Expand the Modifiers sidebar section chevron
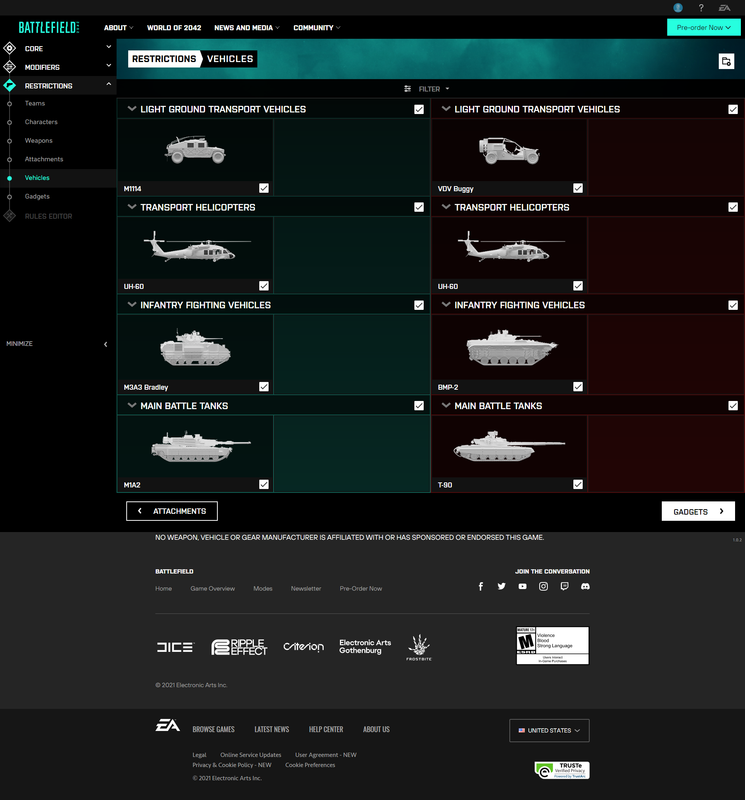Viewport: 745px width, 800px height. pos(108,65)
